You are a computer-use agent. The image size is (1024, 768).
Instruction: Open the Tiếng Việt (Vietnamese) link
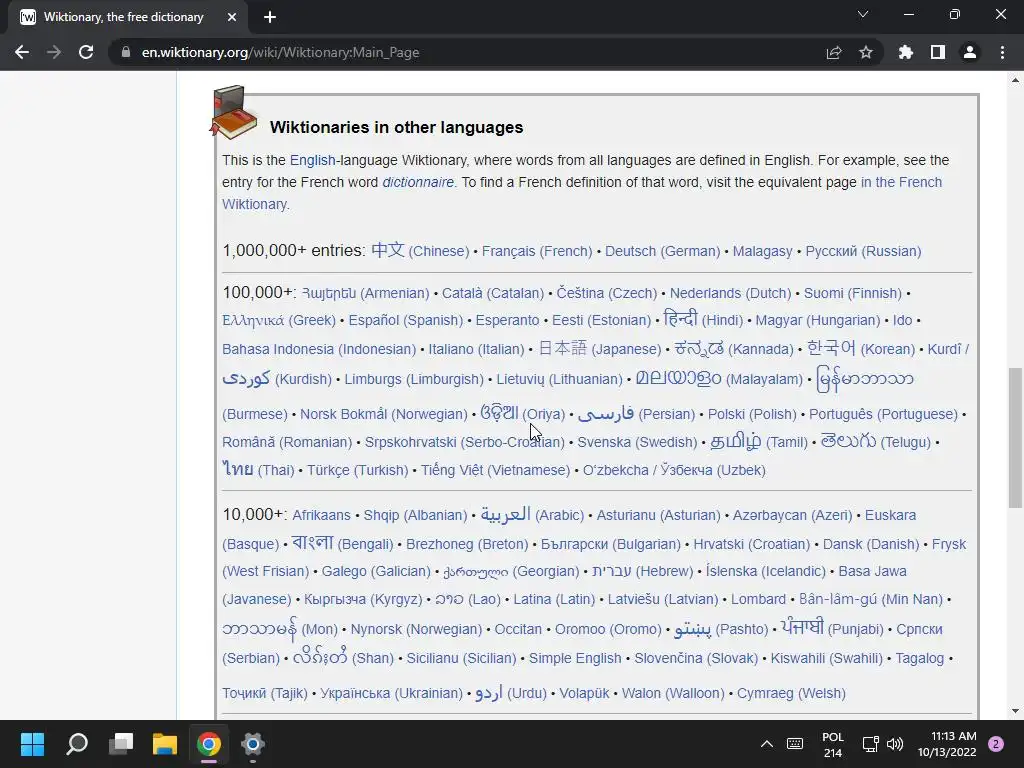[496, 471]
